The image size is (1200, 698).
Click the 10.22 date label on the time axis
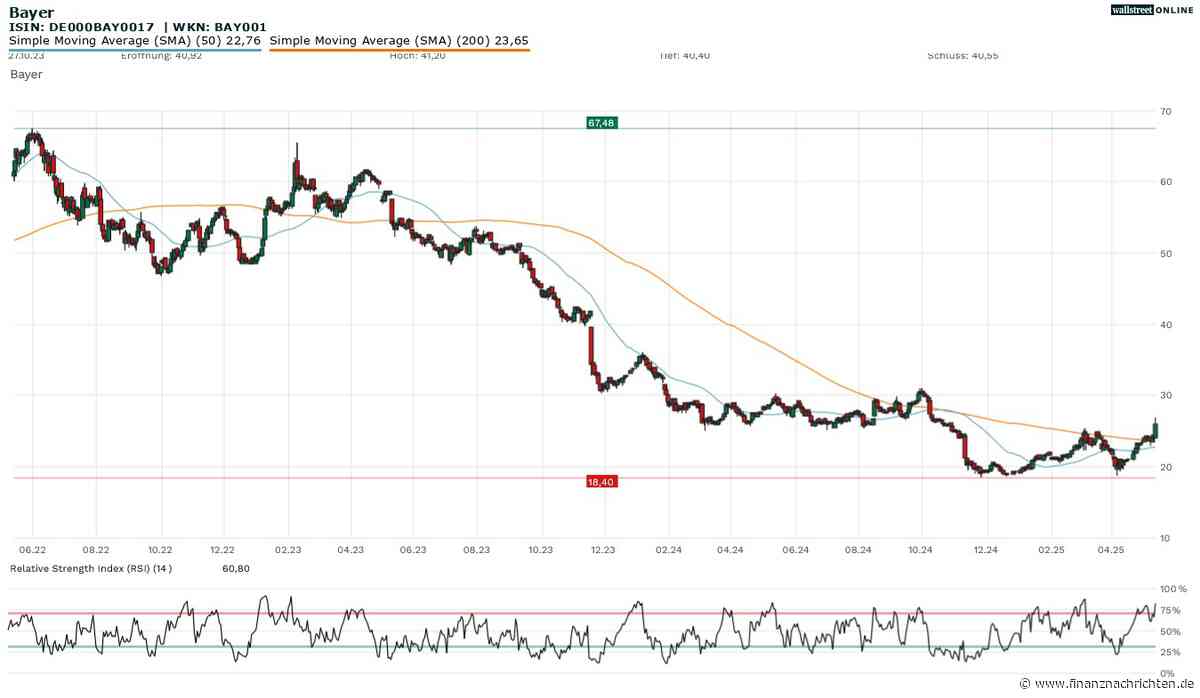160,550
